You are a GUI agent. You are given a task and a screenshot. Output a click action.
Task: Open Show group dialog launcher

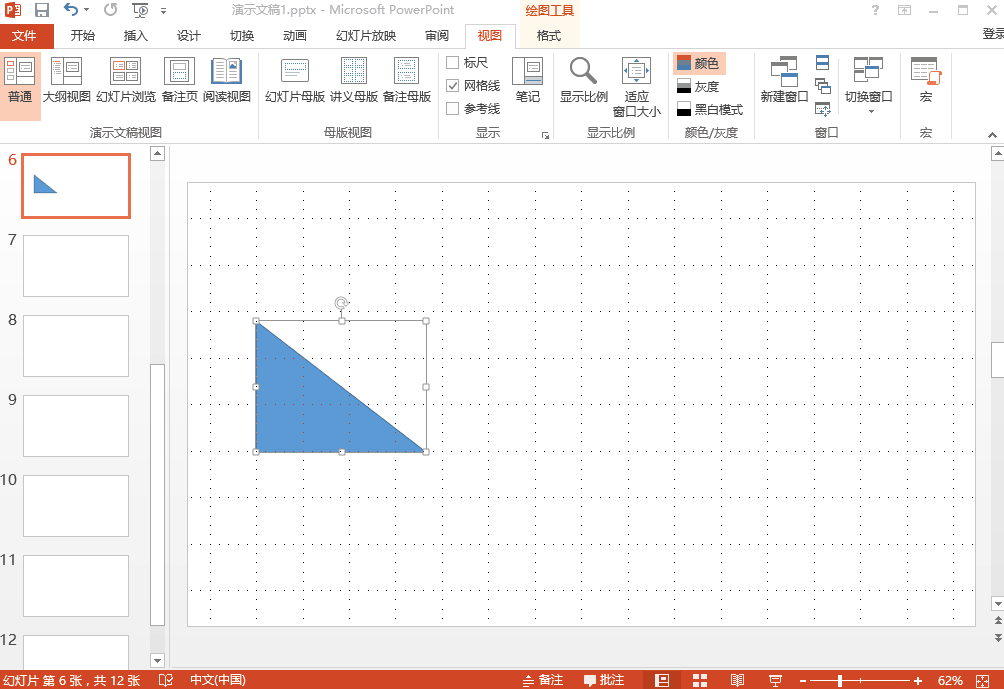546,135
